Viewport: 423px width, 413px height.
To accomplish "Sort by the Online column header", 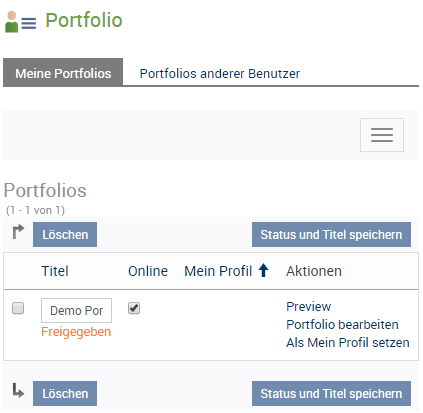I will 148,271.
